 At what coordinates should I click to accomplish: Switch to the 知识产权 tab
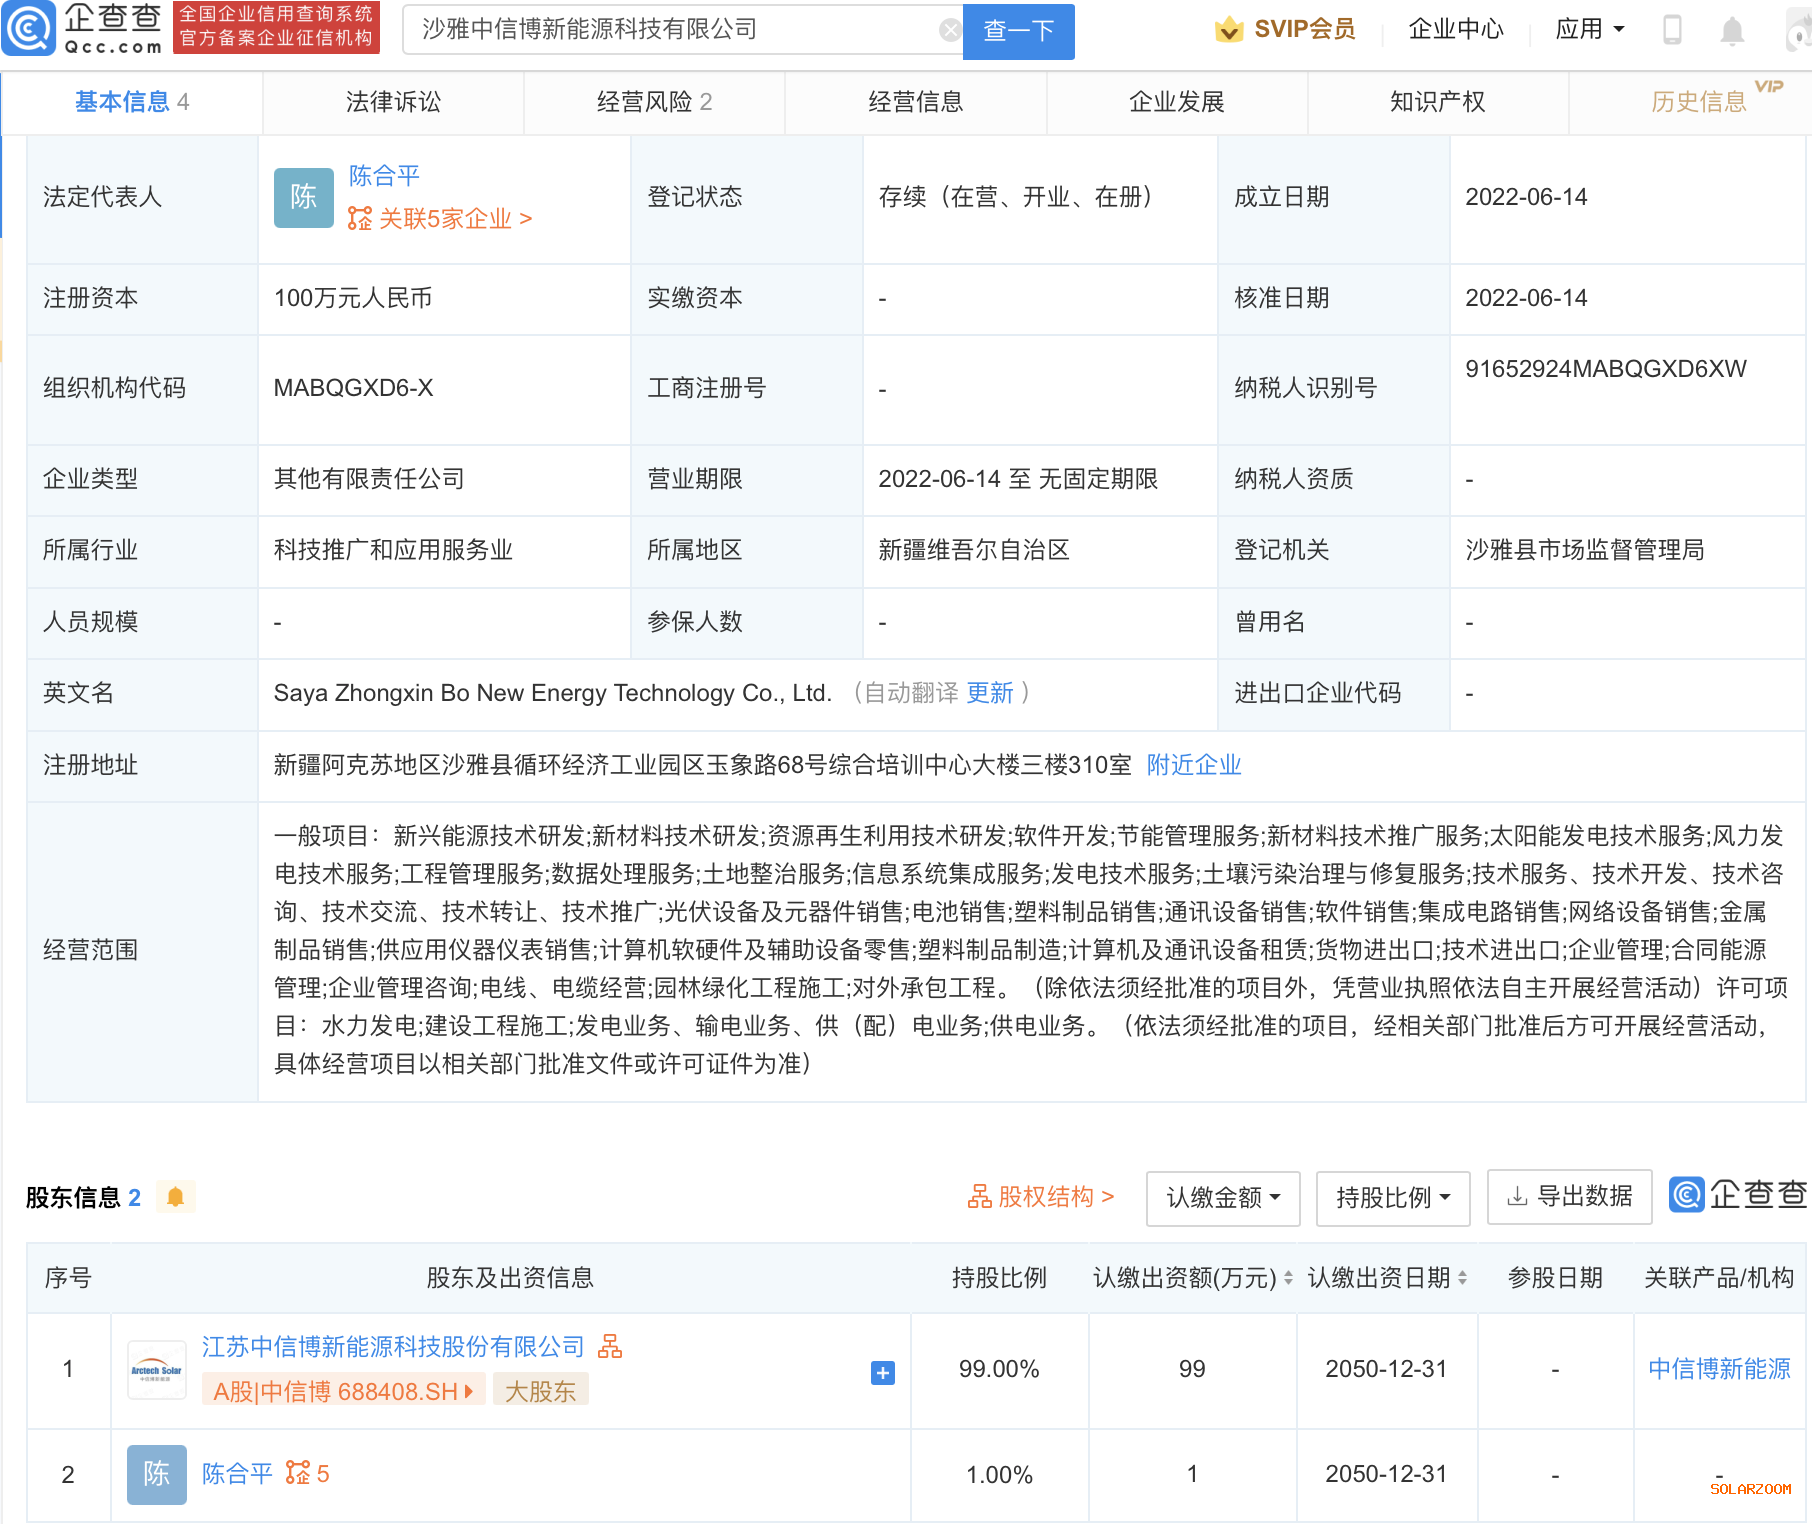pos(1437,102)
